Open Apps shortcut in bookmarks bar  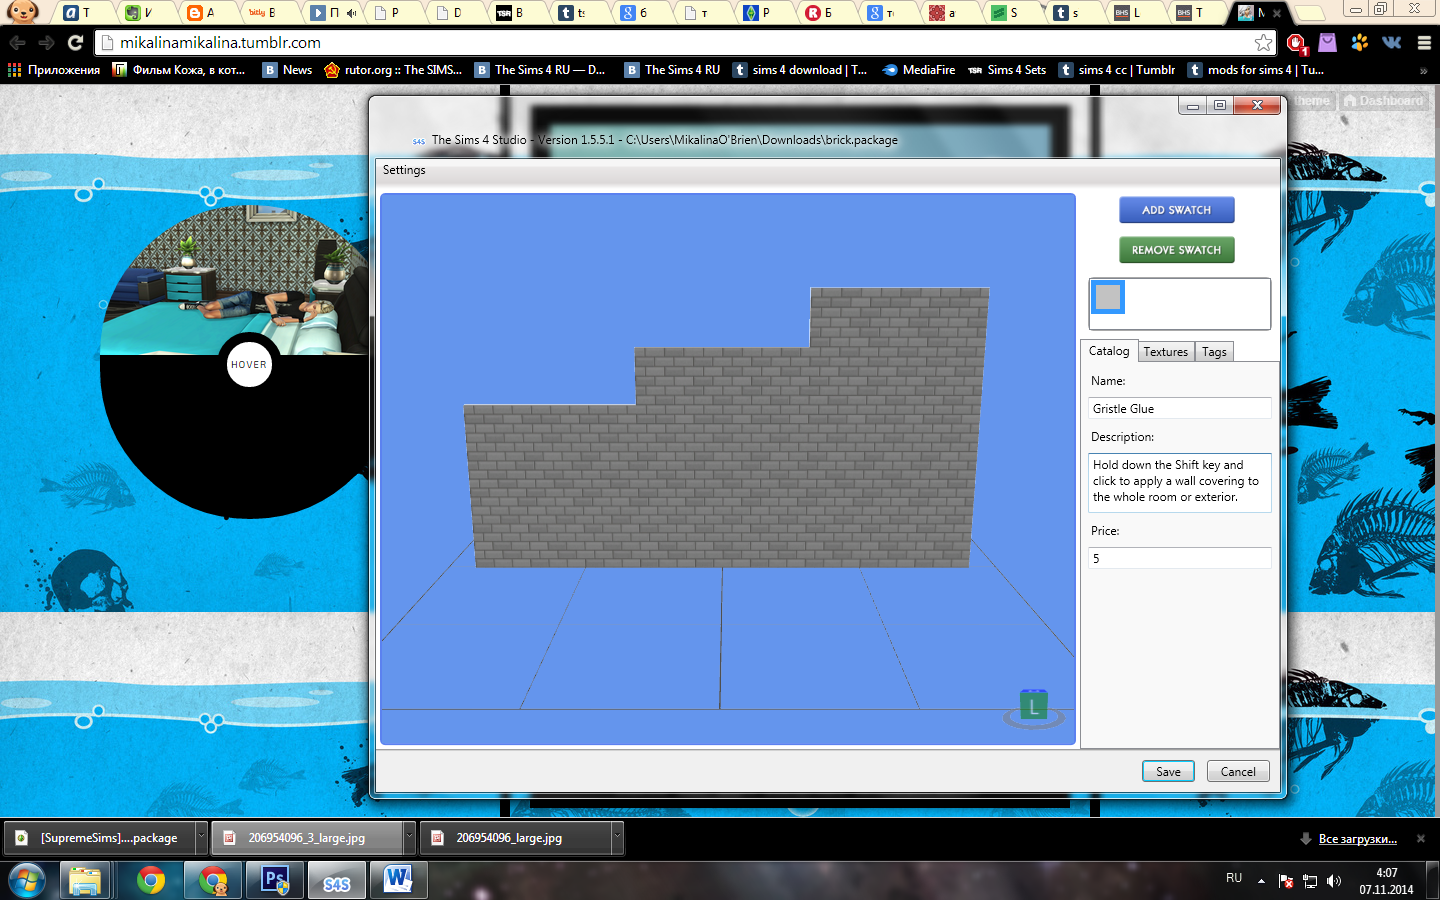coord(54,70)
